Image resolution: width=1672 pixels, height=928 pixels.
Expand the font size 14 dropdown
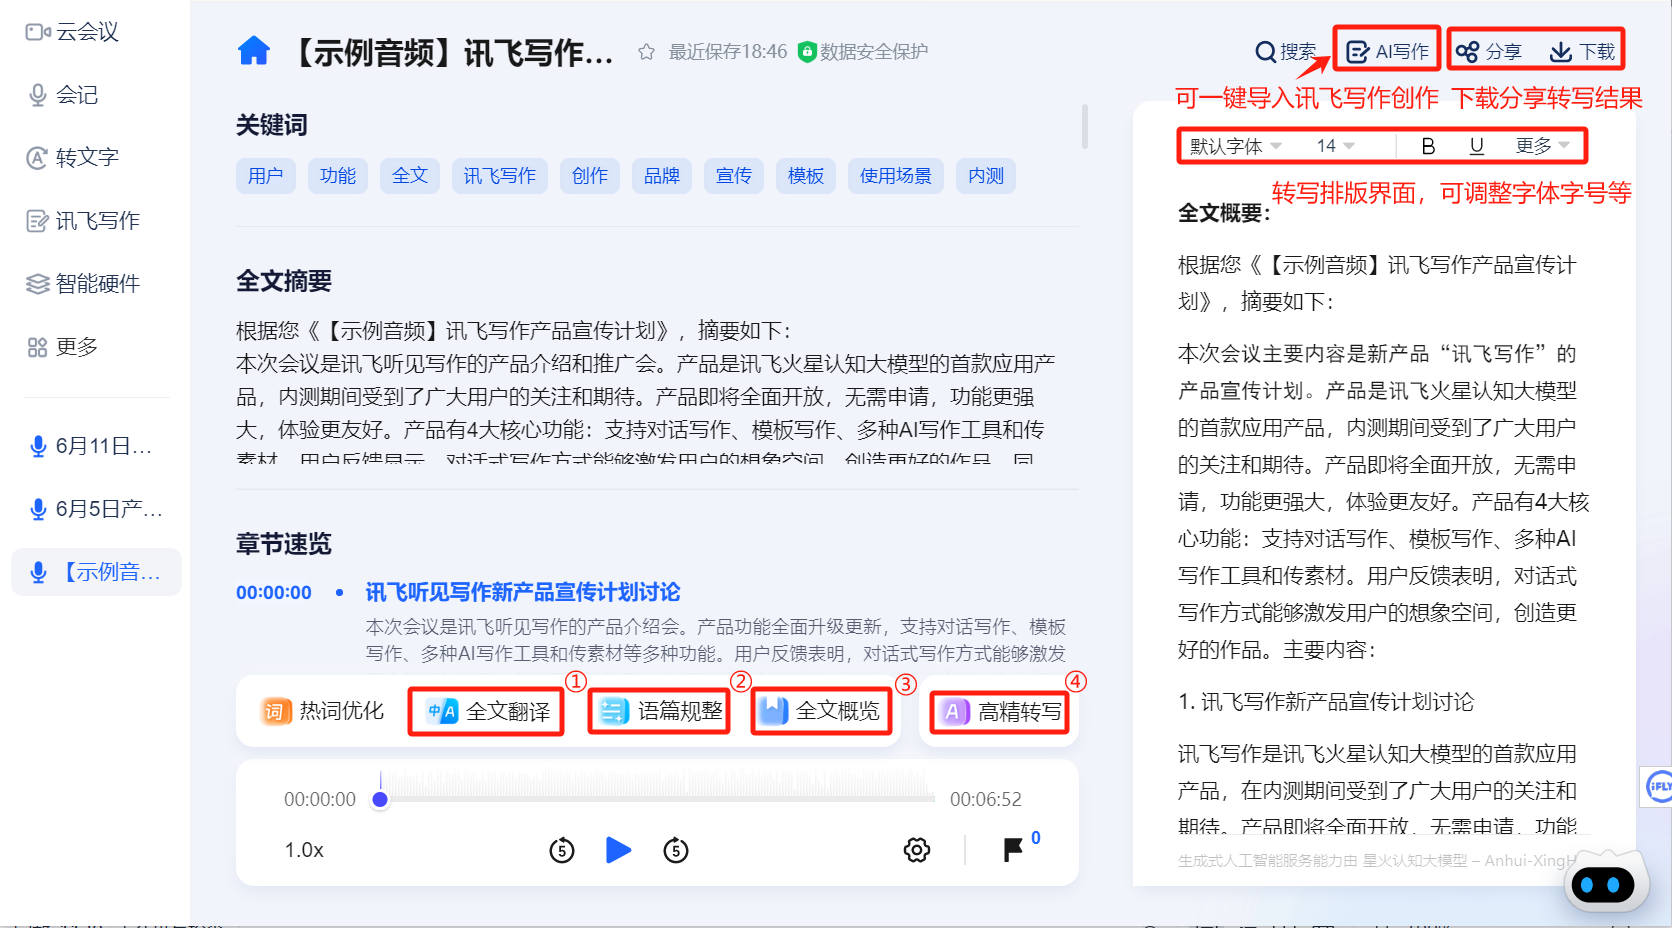pyautogui.click(x=1335, y=146)
